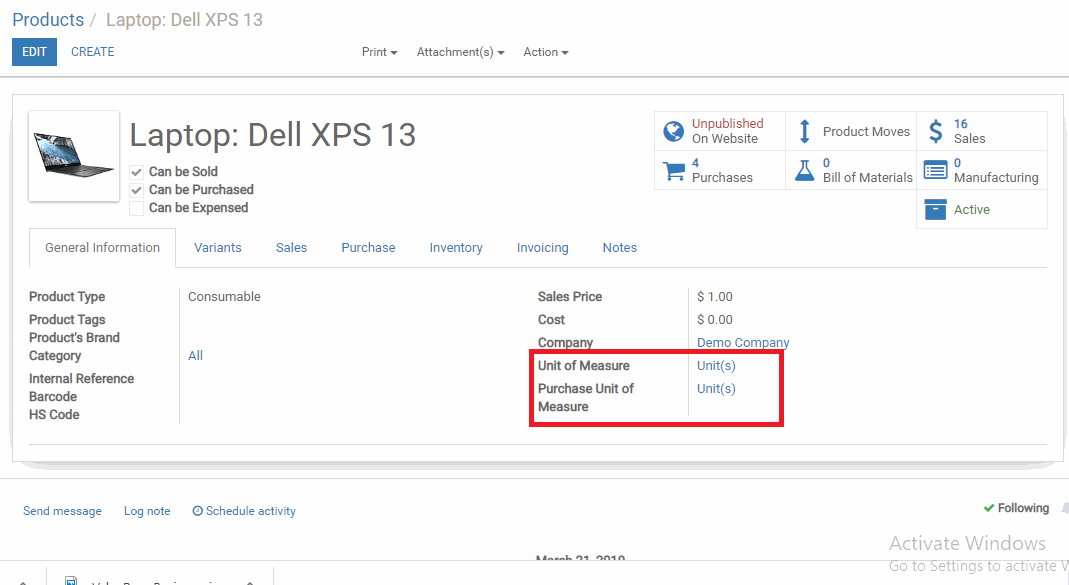Click the clock icon beside Schedule activity
The width and height of the screenshot is (1069, 585).
(x=198, y=511)
